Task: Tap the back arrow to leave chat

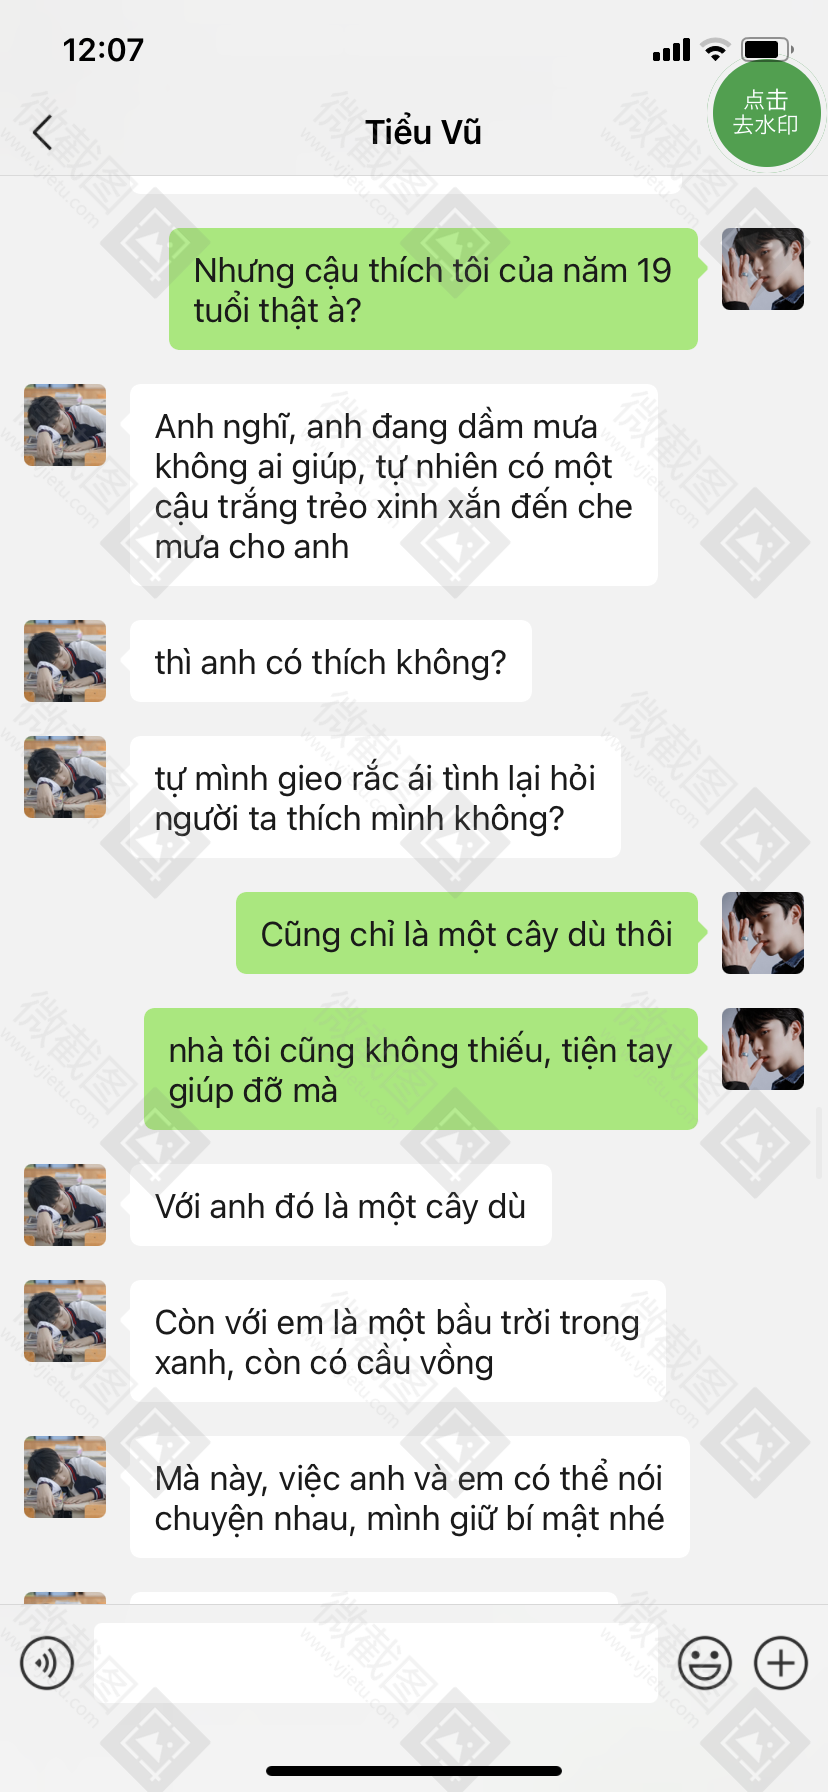Action: pos(42,132)
